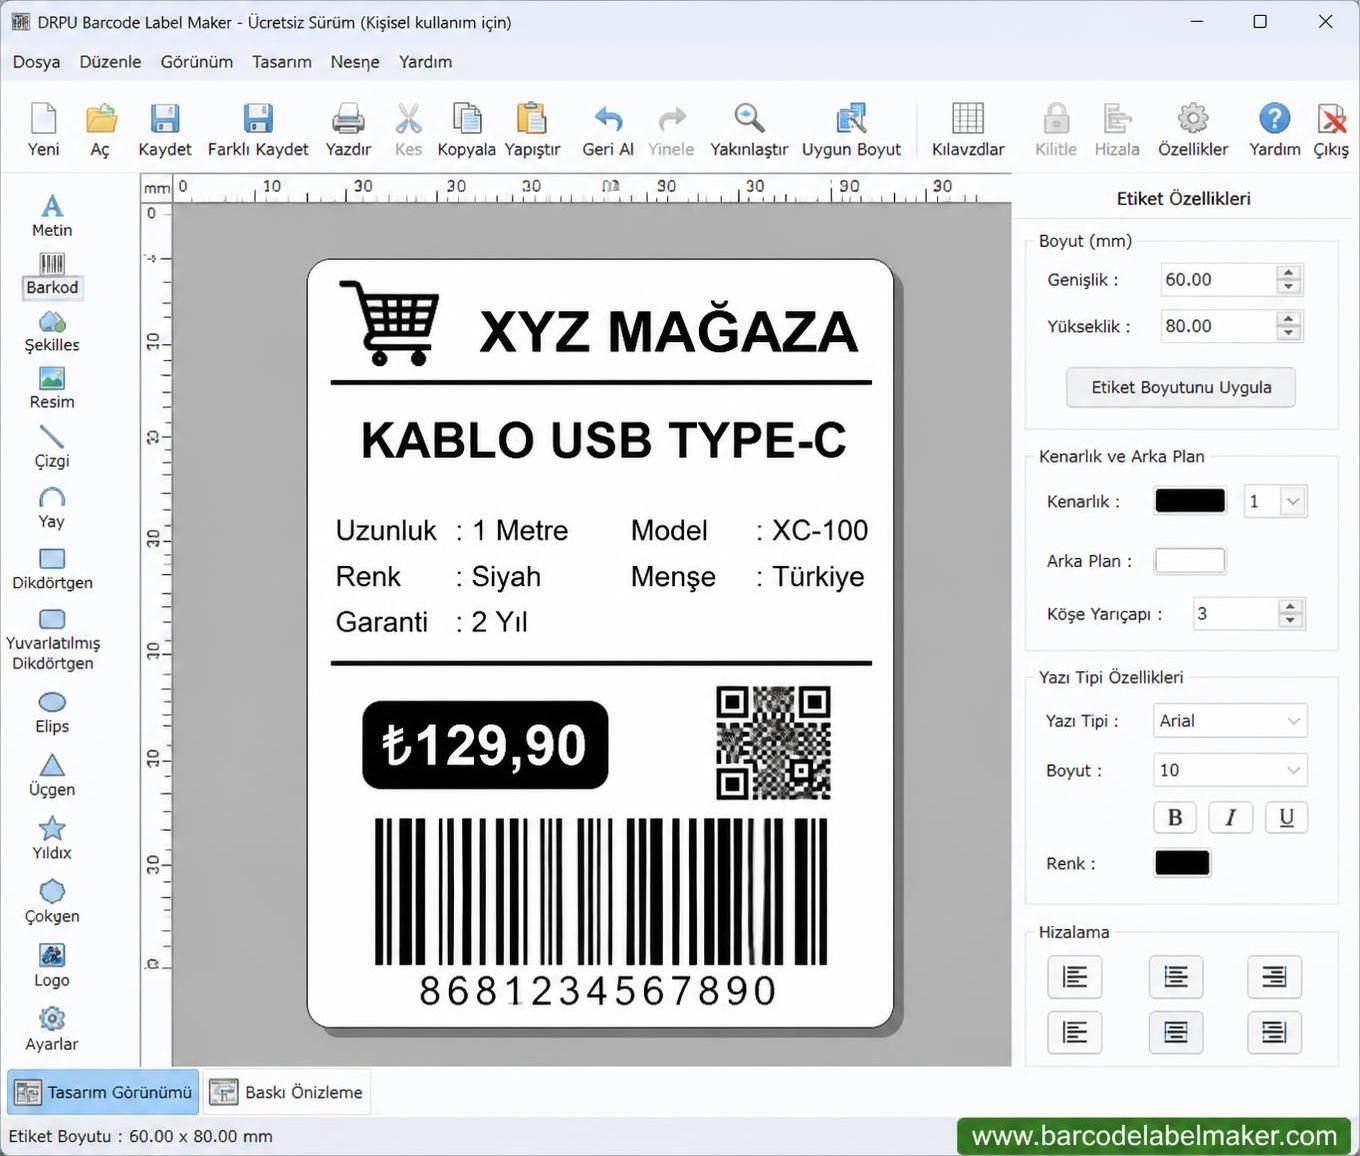Open the Nesne menu

(x=355, y=62)
